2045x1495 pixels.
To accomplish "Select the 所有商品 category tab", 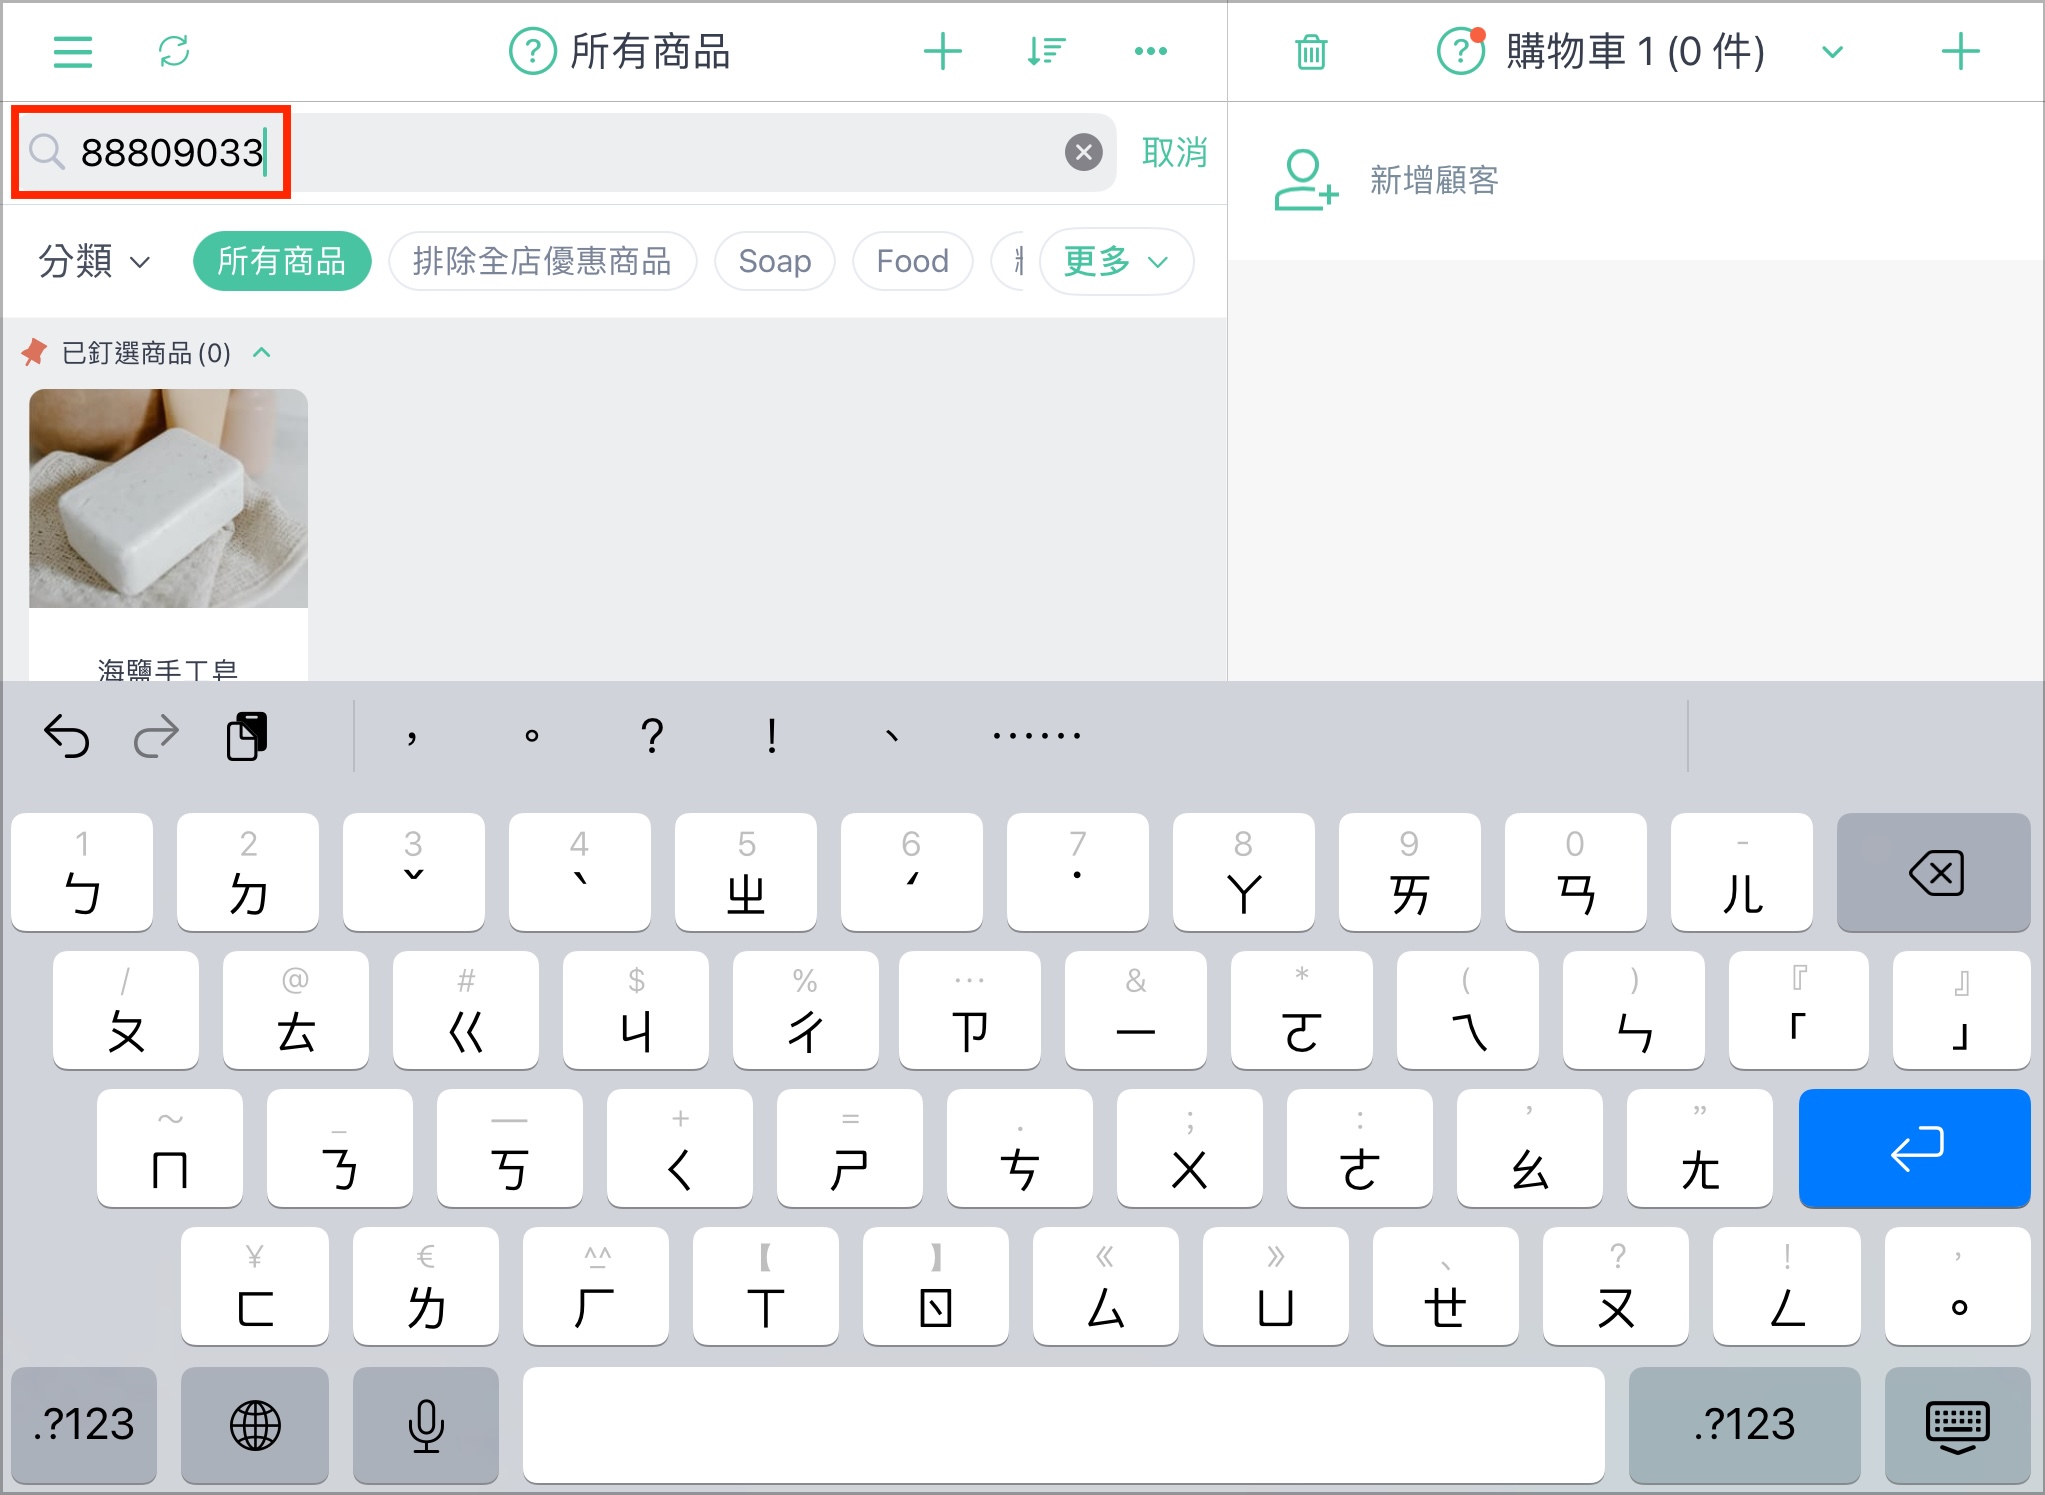I will (x=282, y=261).
